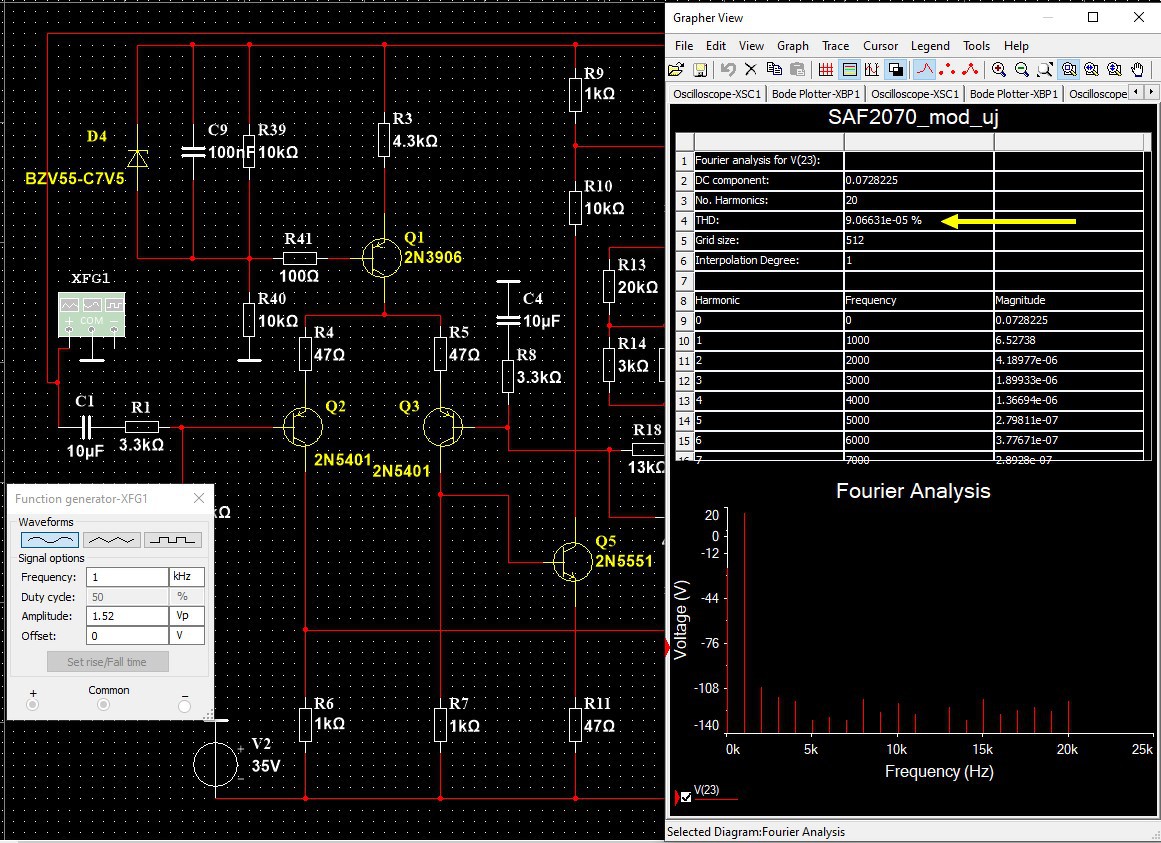Toggle the grid display icon in Grapher
This screenshot has height=843, width=1161.
point(825,69)
